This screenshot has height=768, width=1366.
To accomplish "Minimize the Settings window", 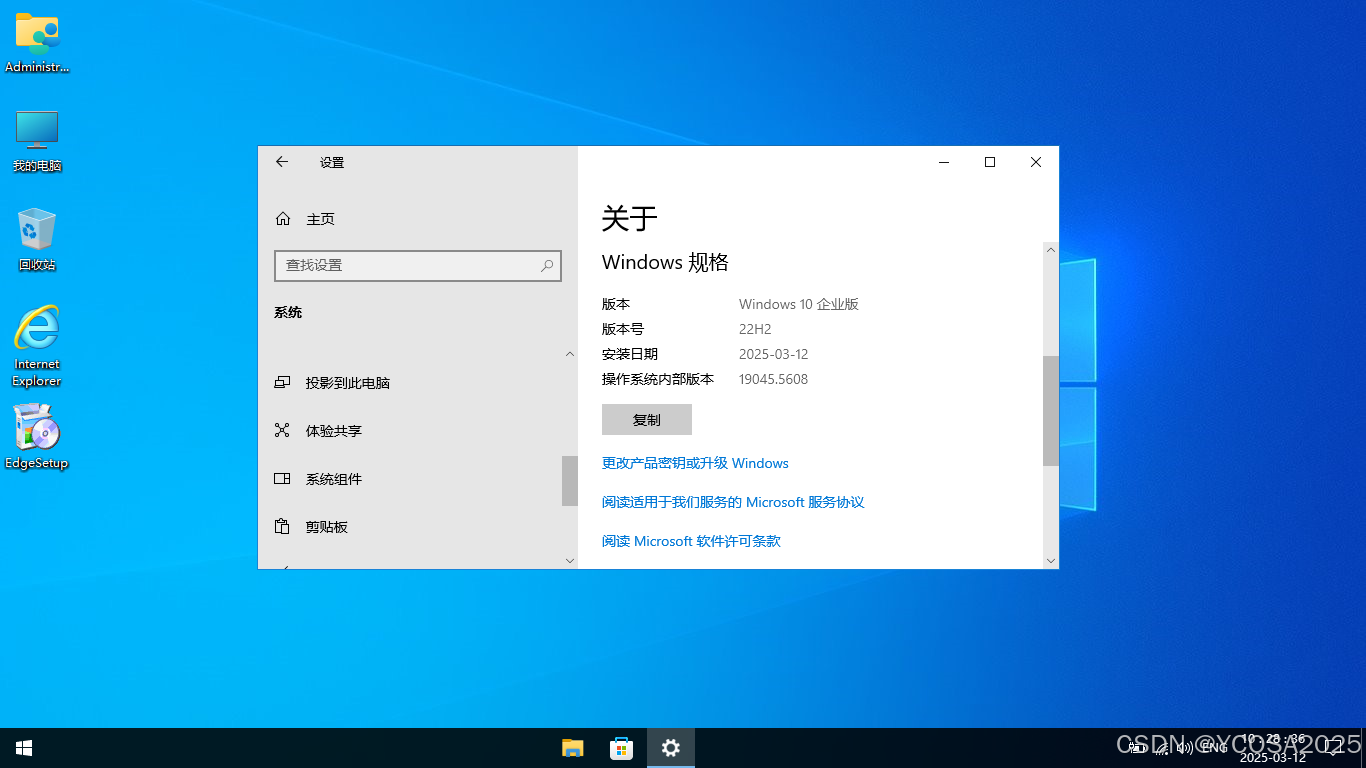I will (944, 162).
